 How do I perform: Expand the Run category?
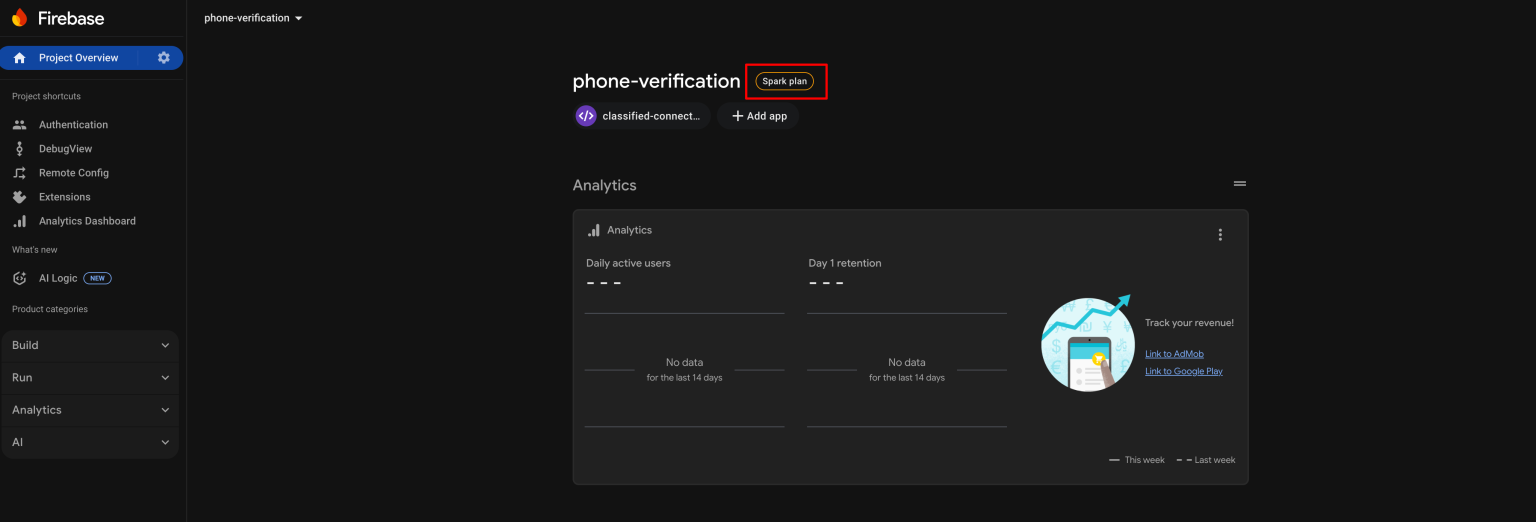[91, 378]
